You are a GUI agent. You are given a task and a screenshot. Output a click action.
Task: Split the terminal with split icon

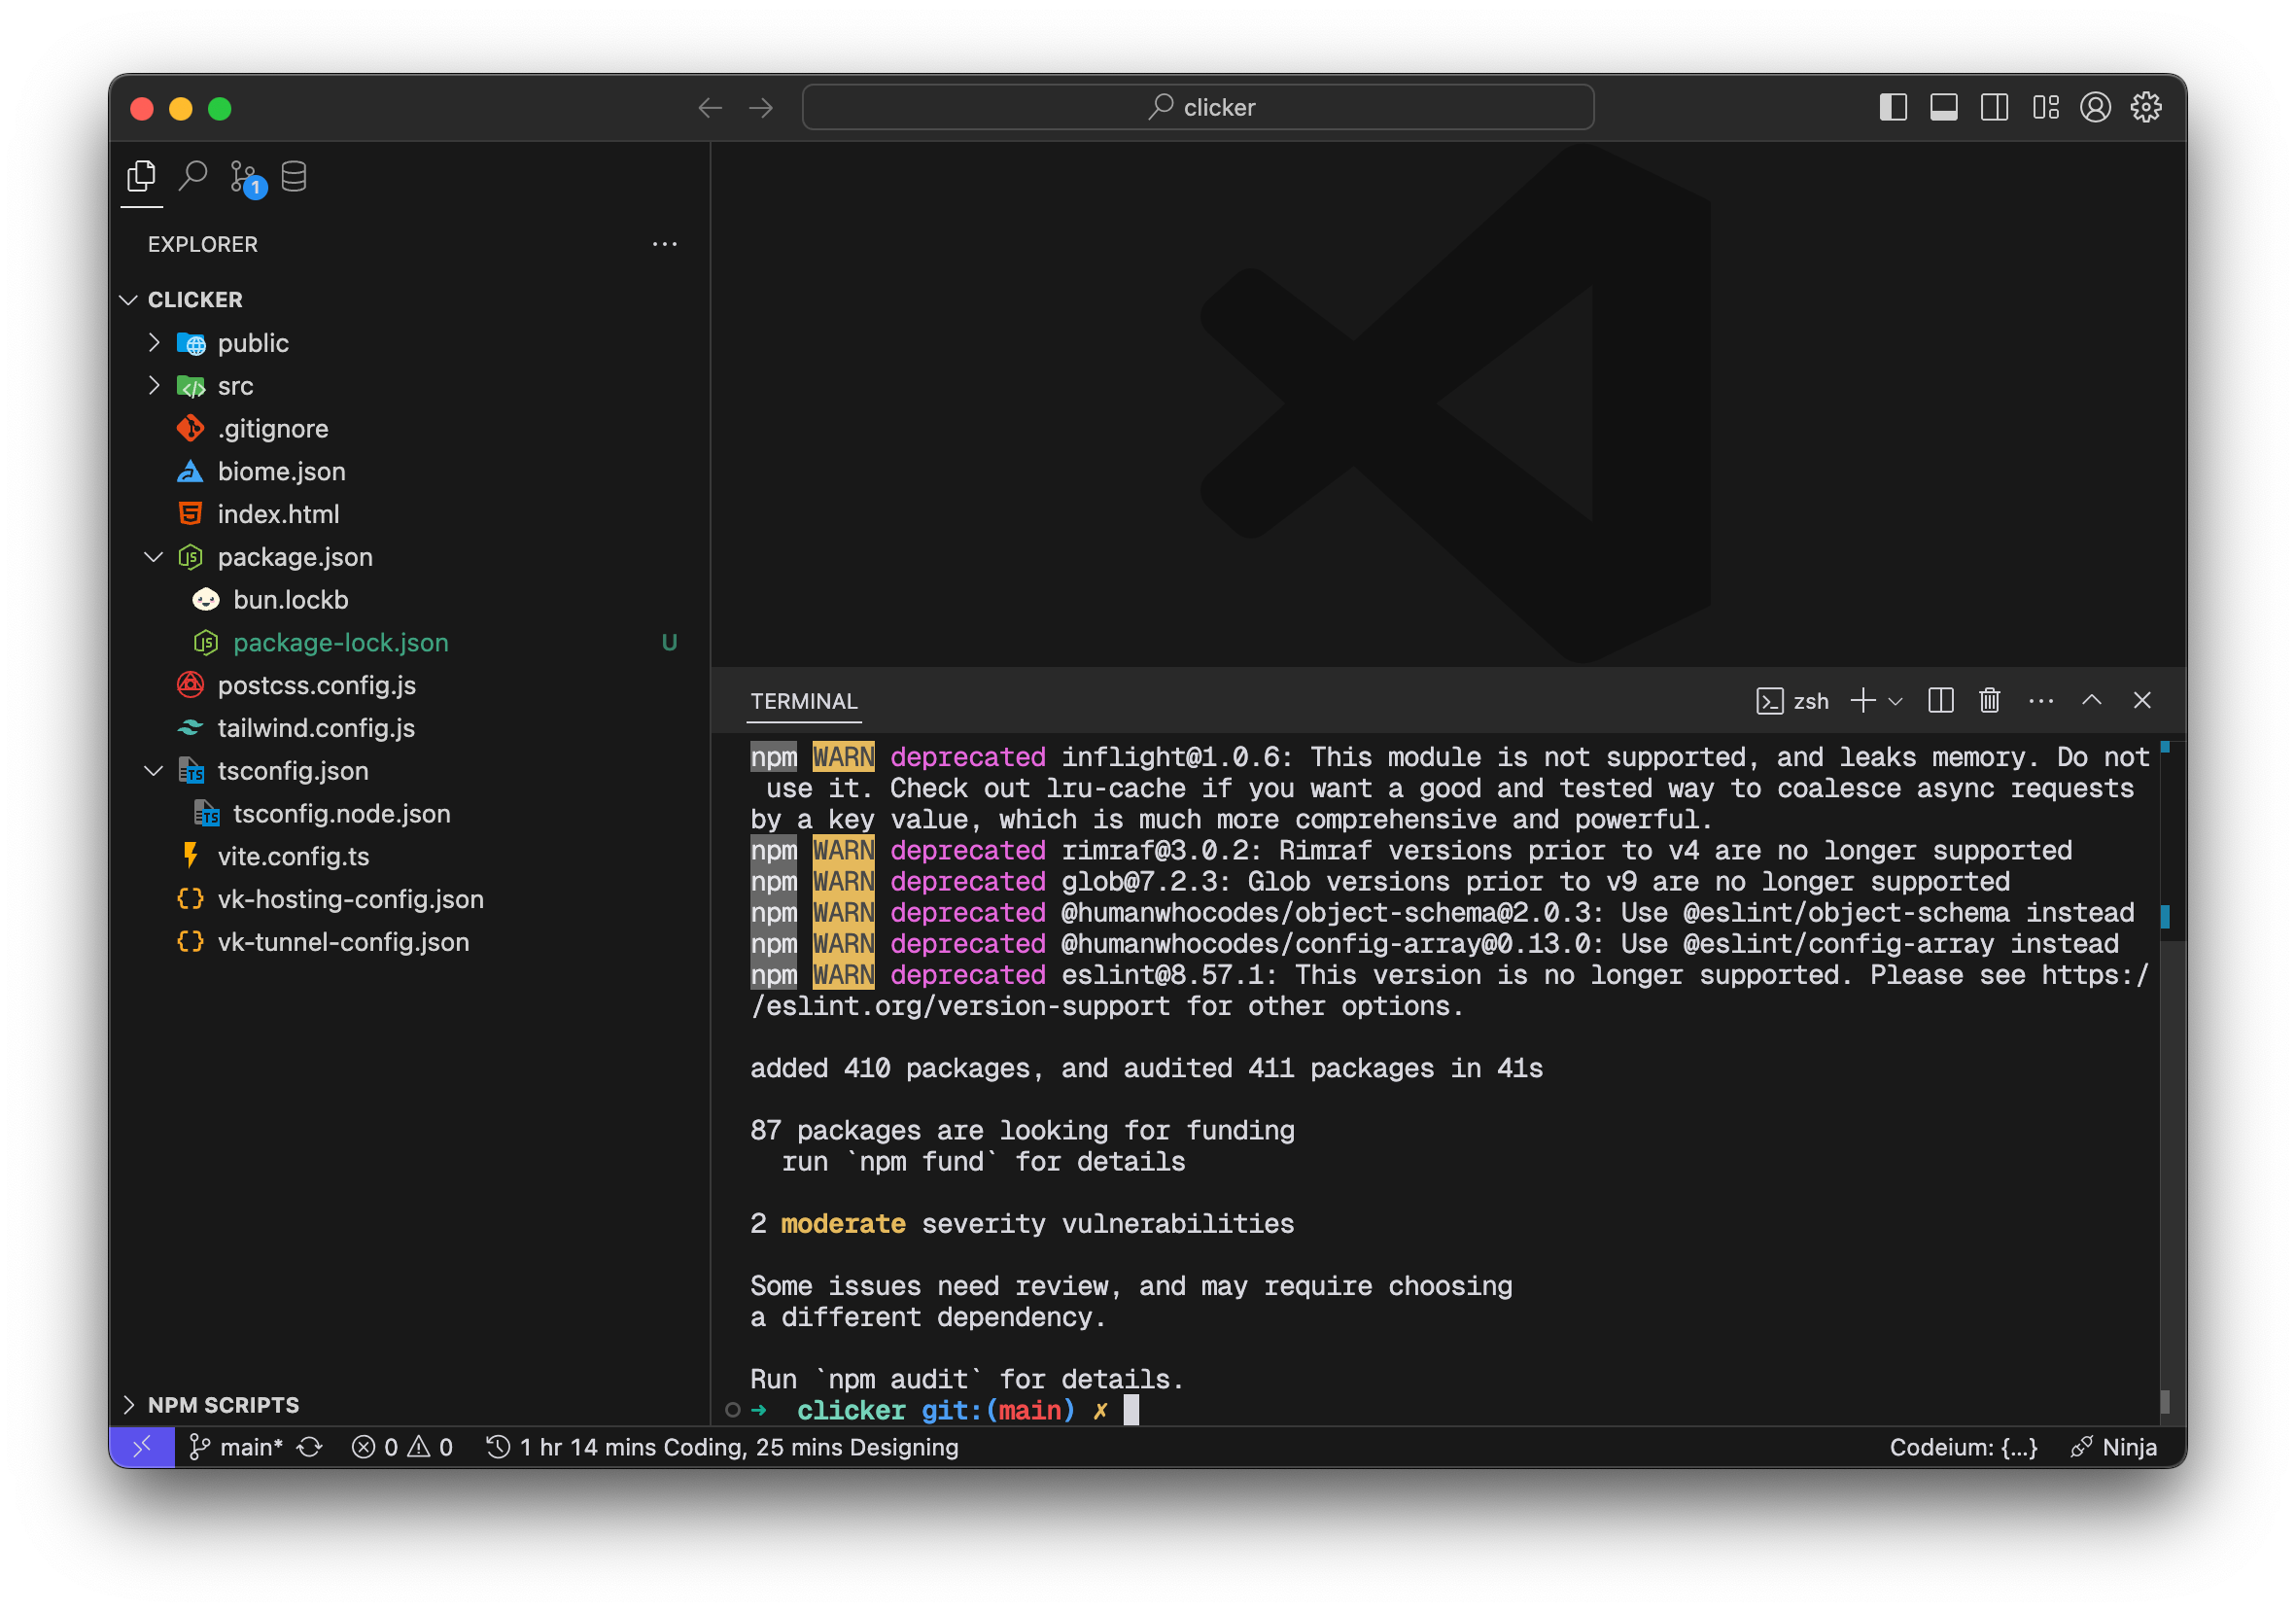[1940, 701]
